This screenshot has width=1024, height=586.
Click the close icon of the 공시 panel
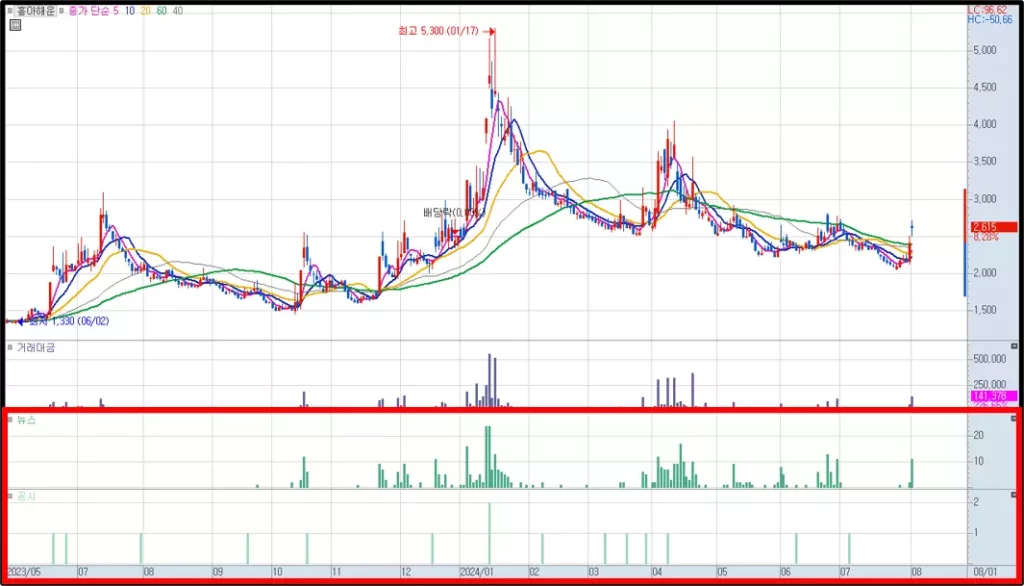pos(1014,495)
